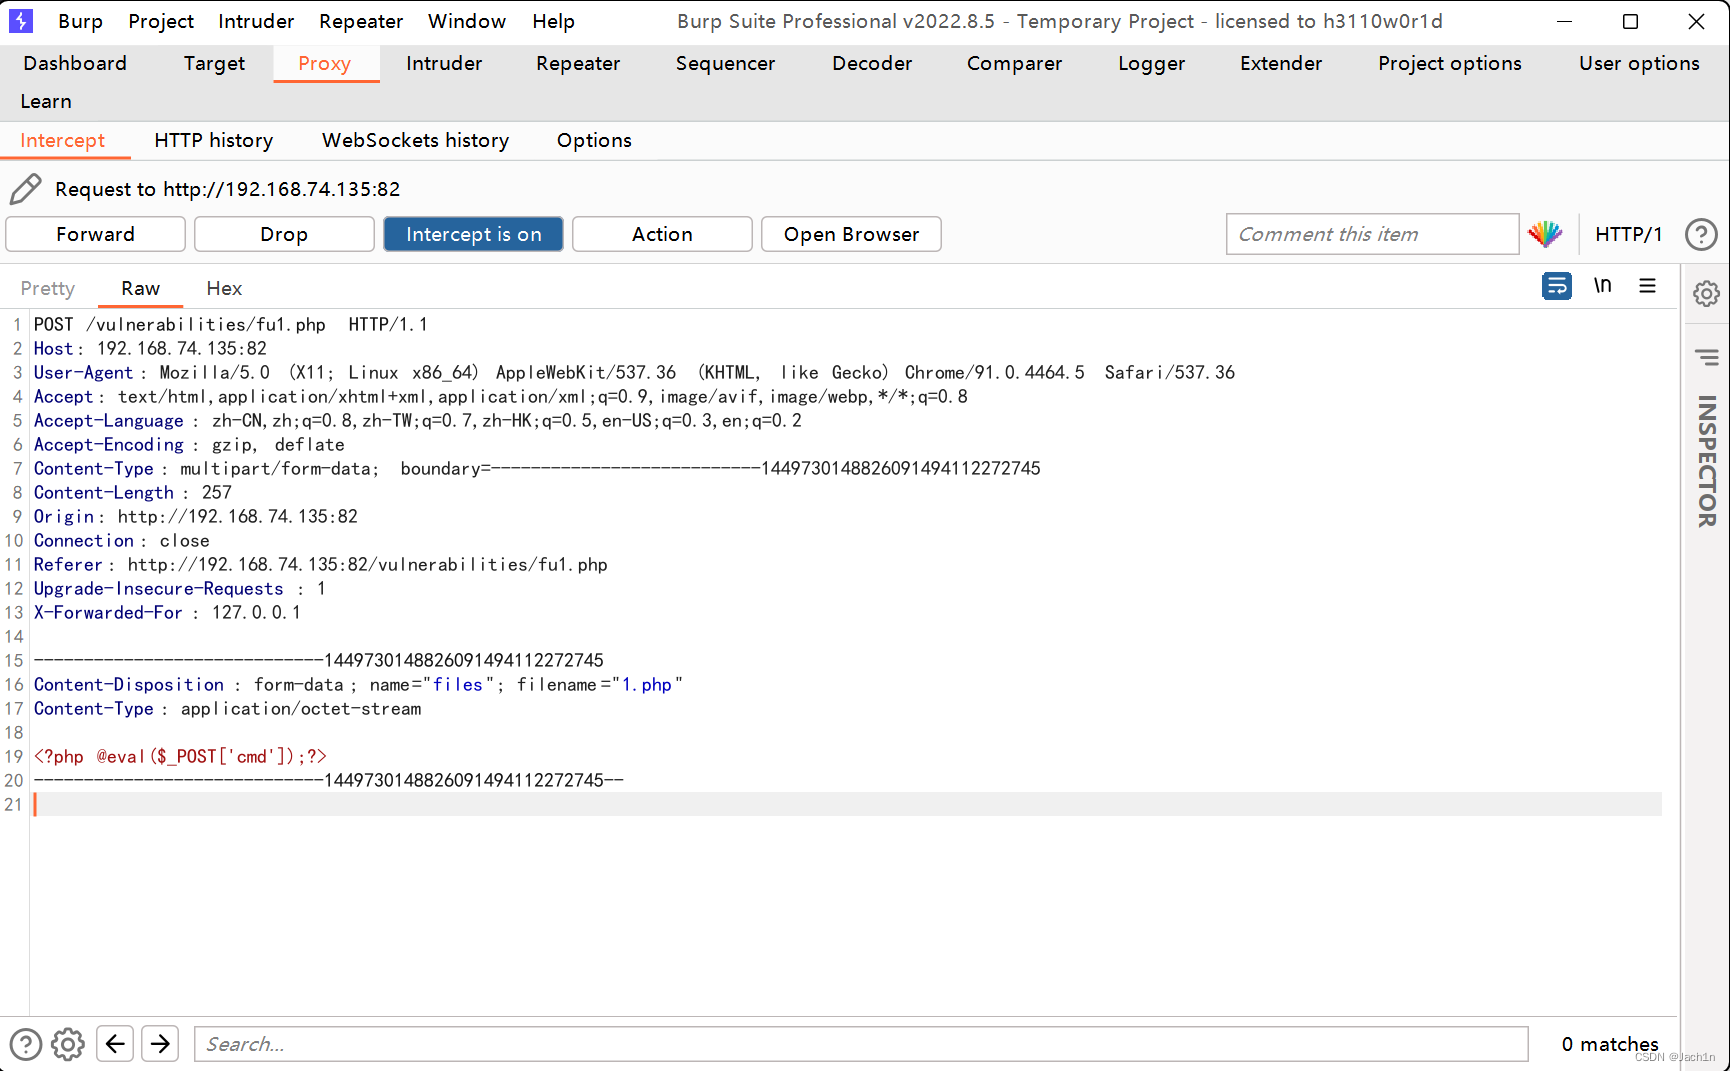Screen dimensions: 1730x1071
Task: Click the Comment this item field
Action: [x=1372, y=234]
